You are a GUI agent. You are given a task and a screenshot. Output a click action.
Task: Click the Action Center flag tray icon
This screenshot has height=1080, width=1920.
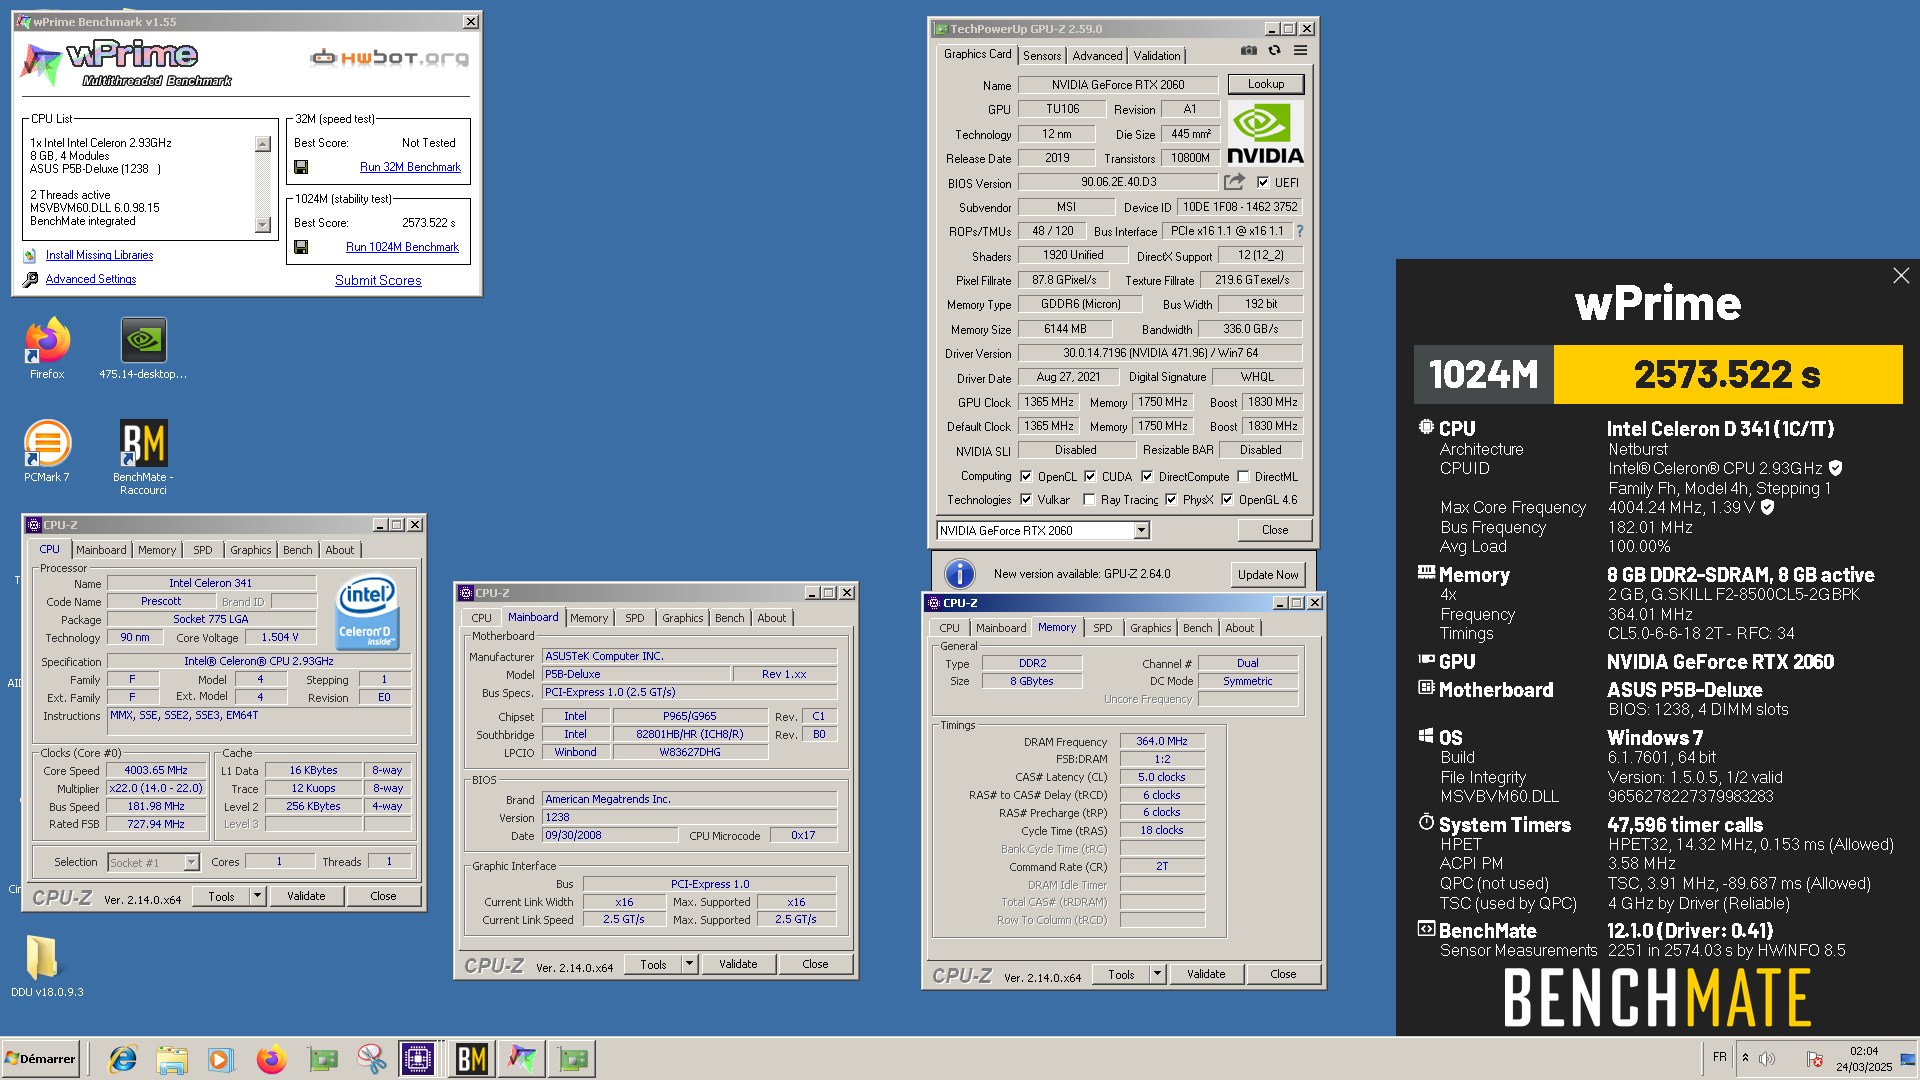(1814, 1059)
